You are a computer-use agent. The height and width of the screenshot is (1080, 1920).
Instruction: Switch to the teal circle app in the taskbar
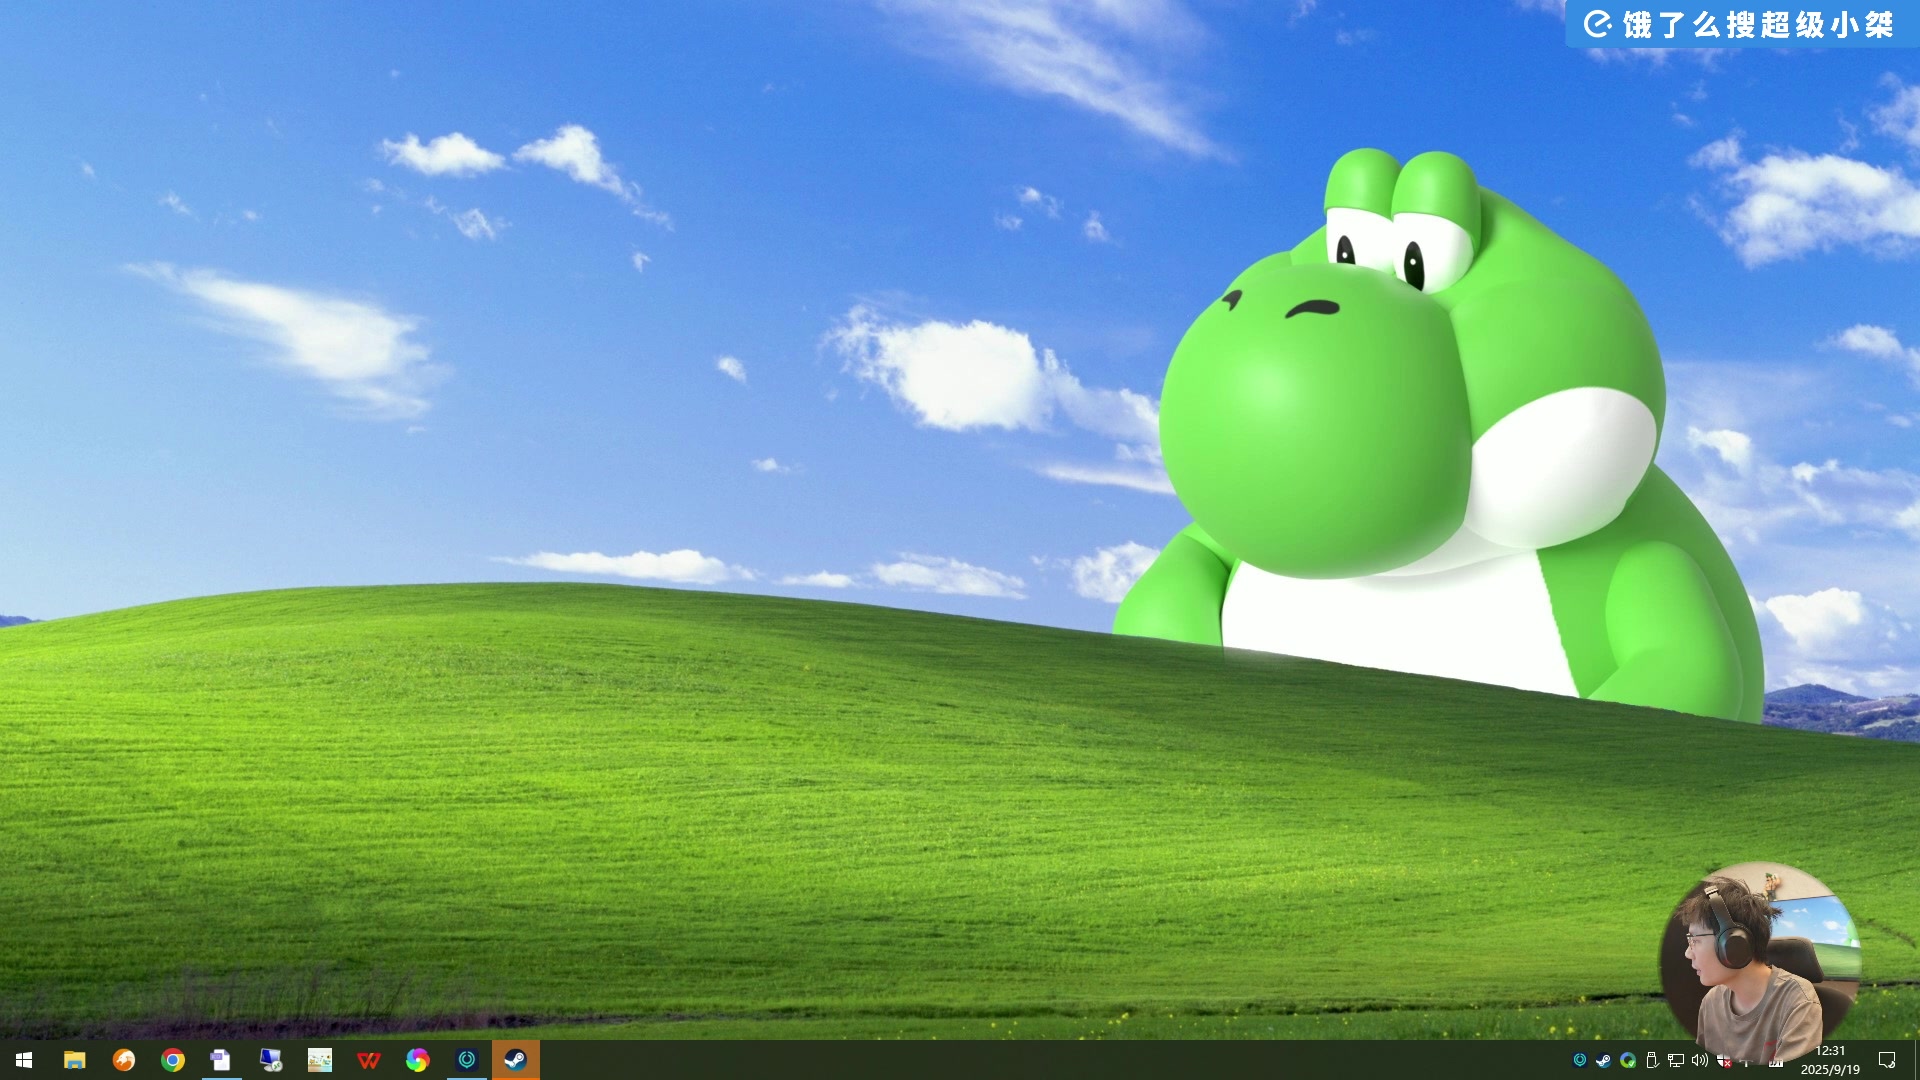pyautogui.click(x=466, y=1060)
